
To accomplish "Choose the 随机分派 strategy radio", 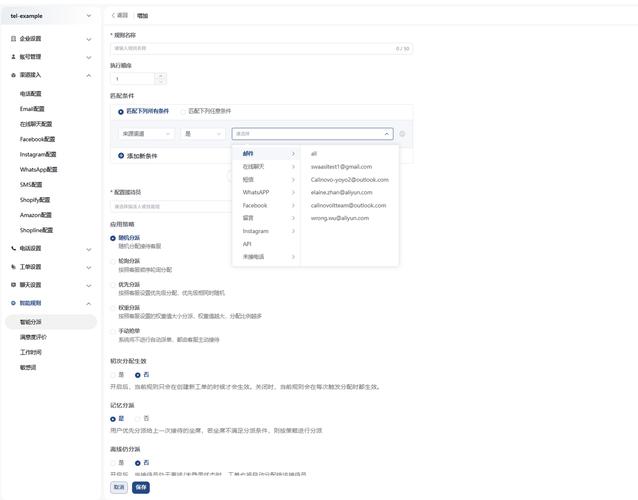I will point(113,238).
